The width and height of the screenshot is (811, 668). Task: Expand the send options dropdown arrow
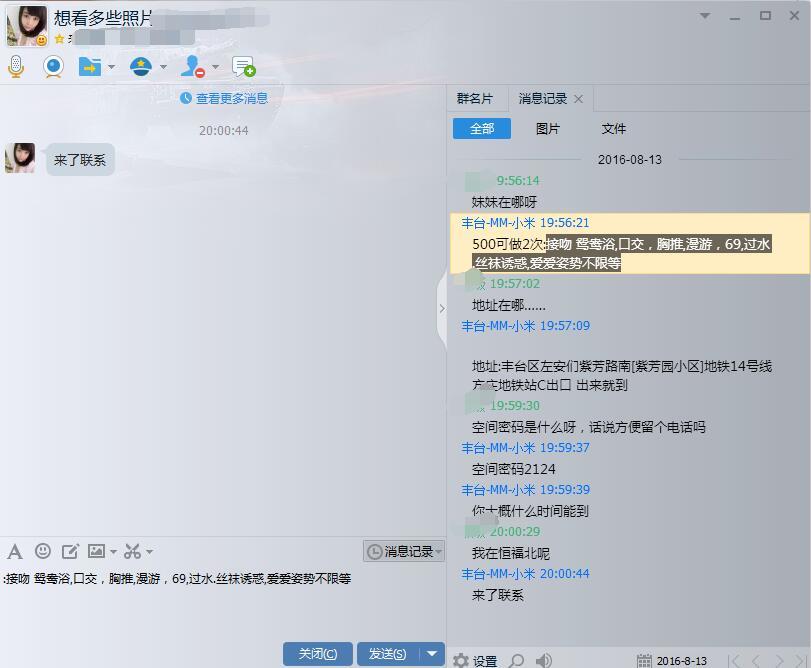point(432,654)
